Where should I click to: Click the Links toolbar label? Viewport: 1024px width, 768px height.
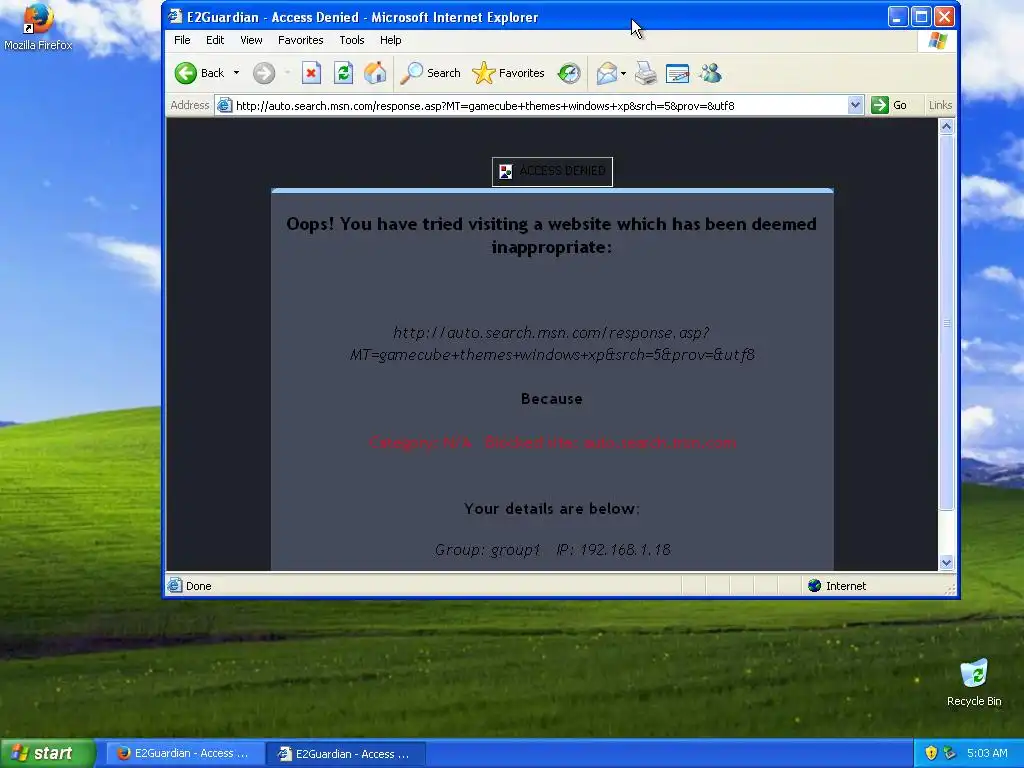pyautogui.click(x=940, y=105)
